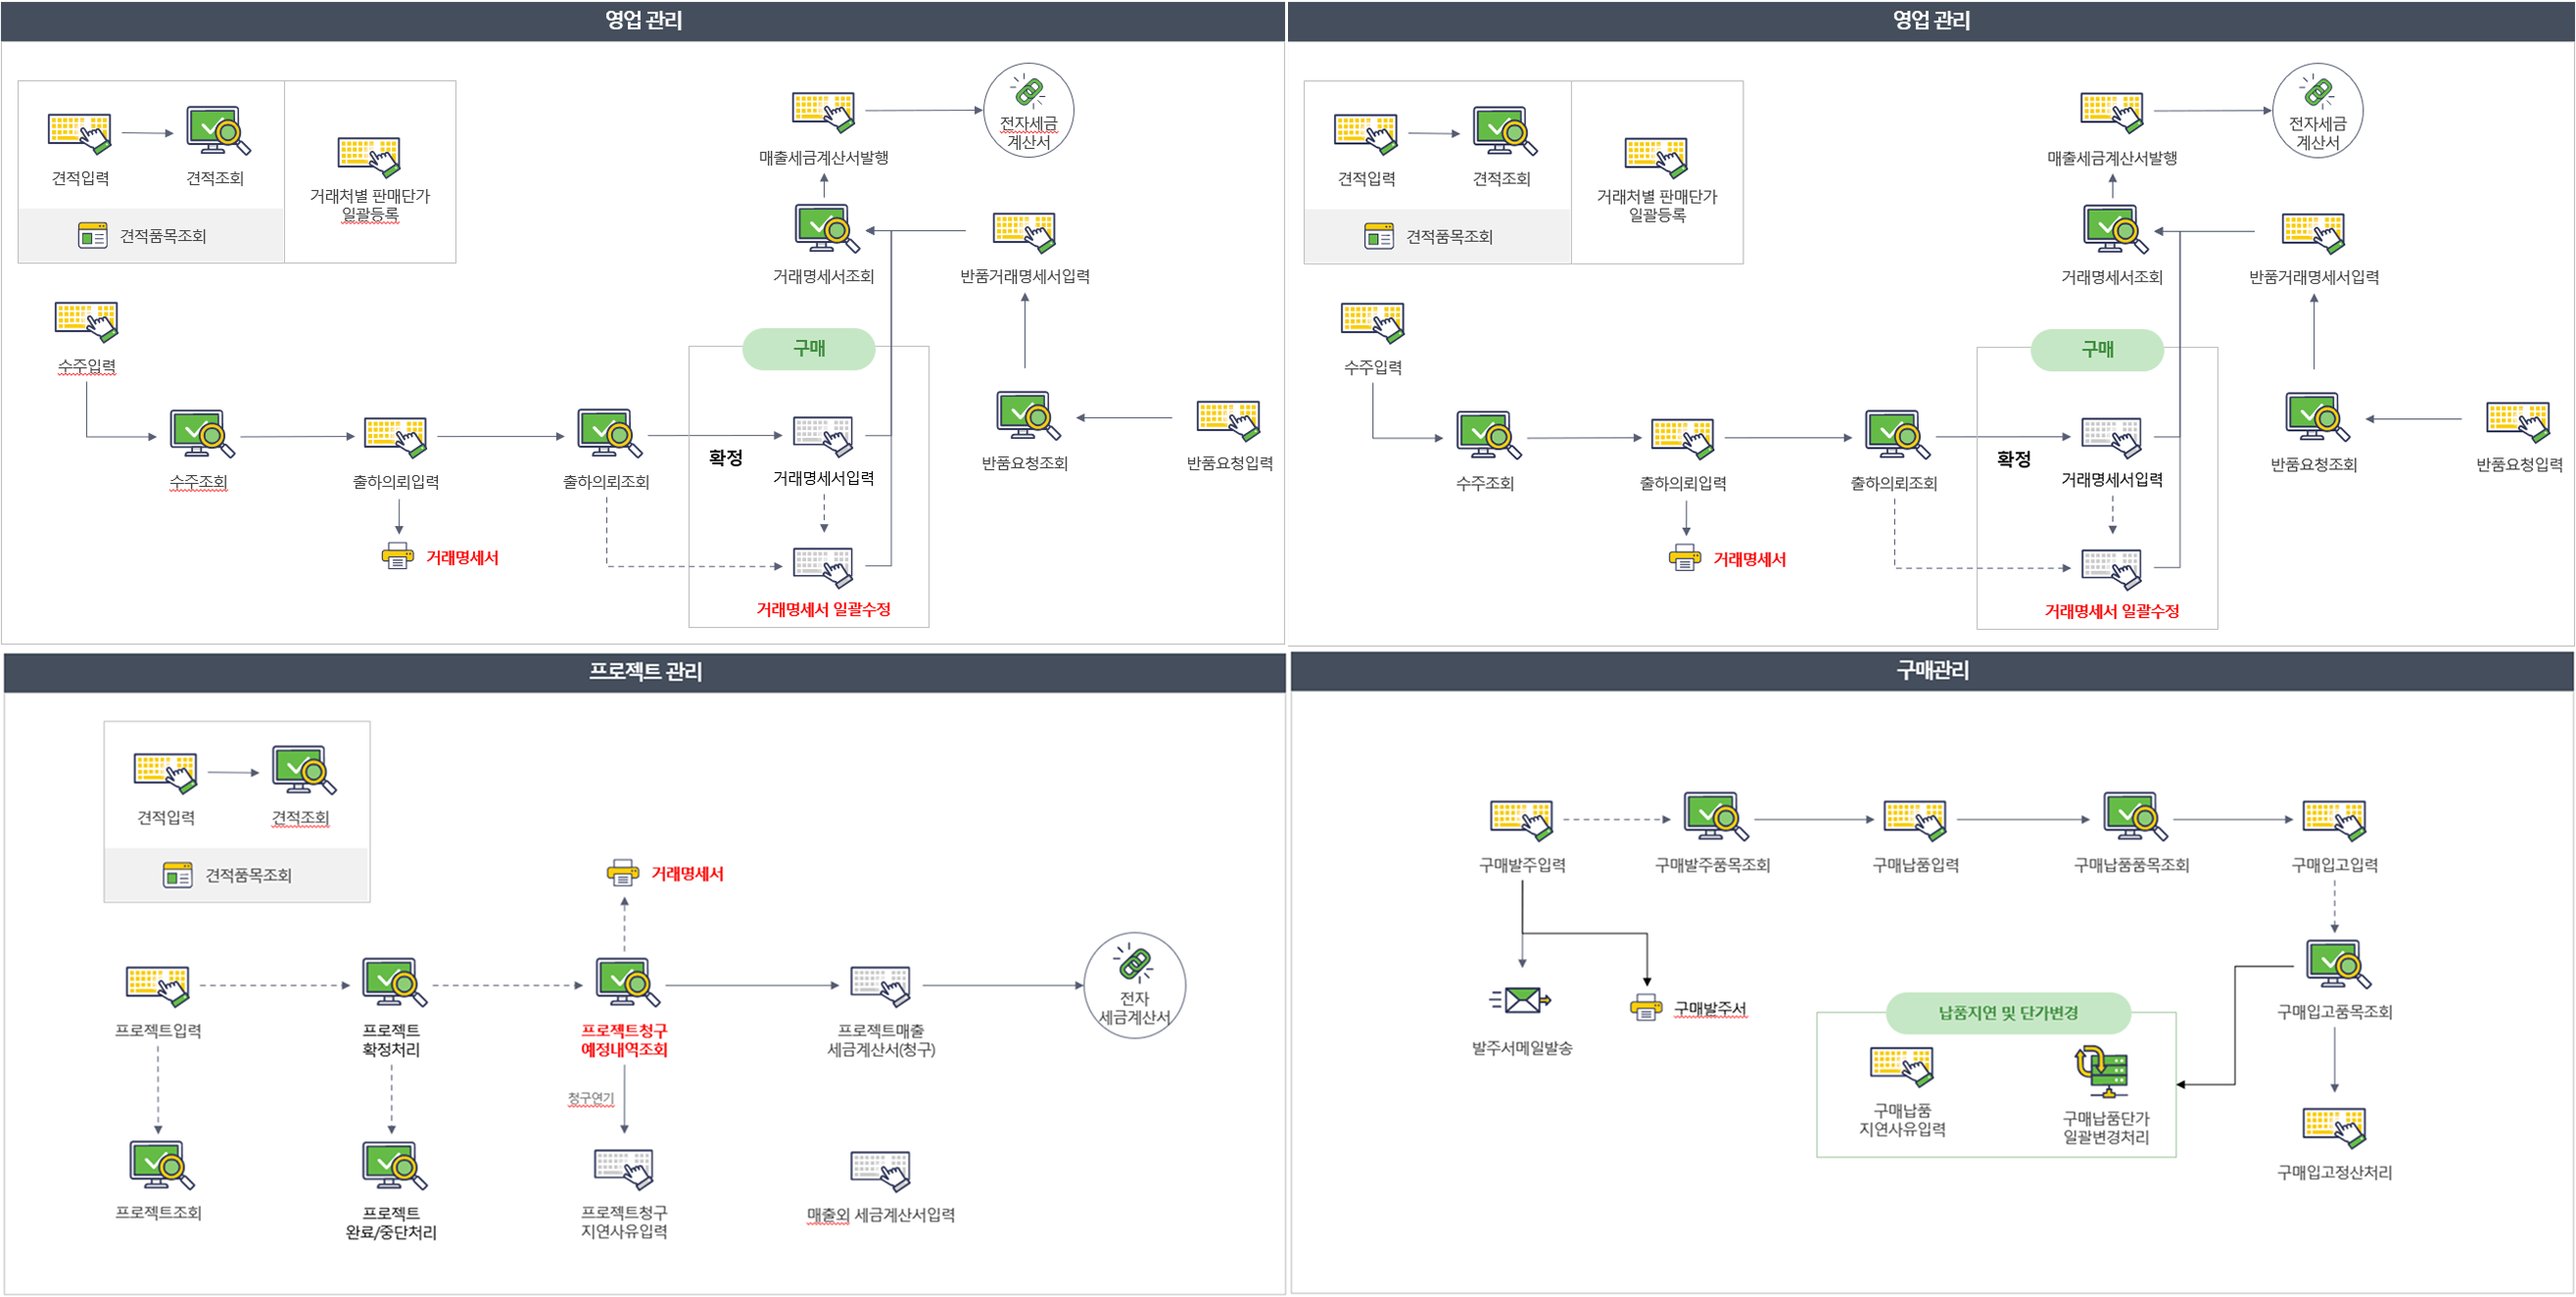The width and height of the screenshot is (2576, 1297).
Task: Click the 매출외 세금계산서입력 icon
Action: (x=880, y=1170)
